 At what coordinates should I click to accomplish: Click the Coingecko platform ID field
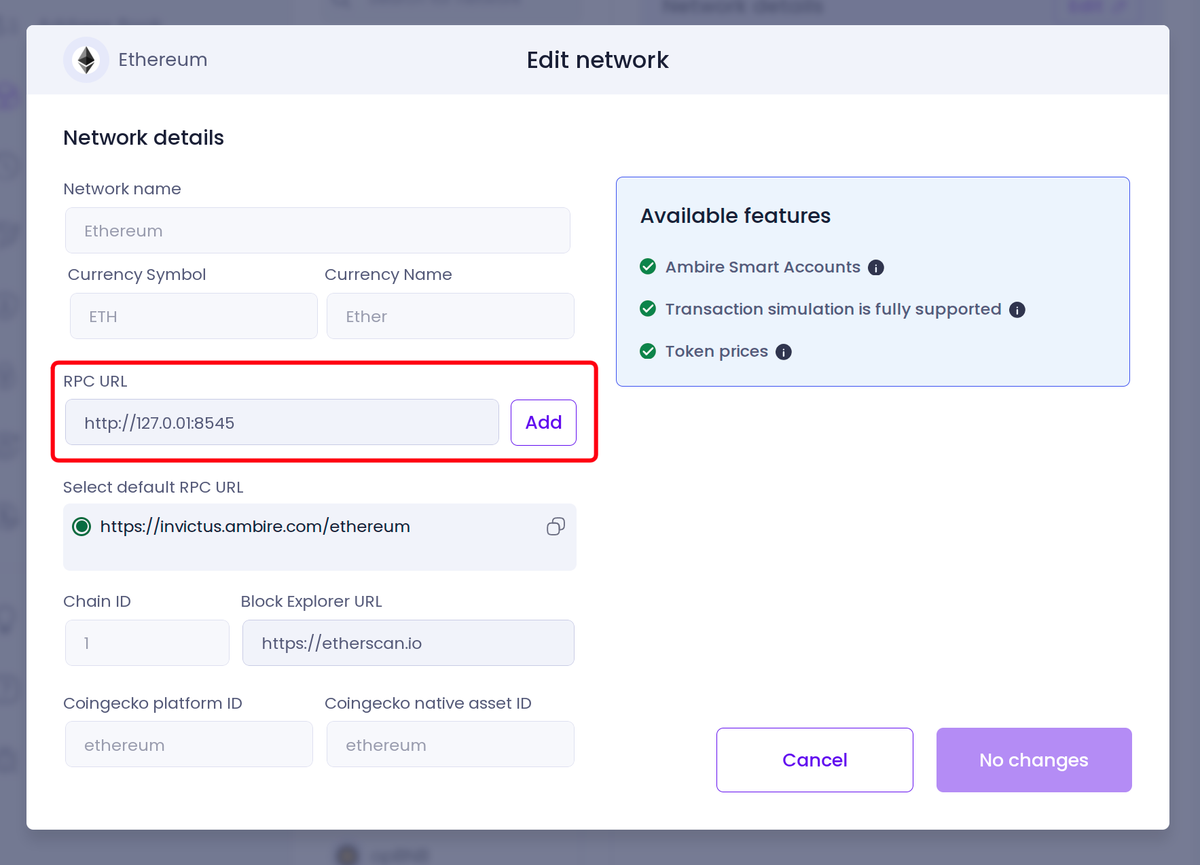189,745
